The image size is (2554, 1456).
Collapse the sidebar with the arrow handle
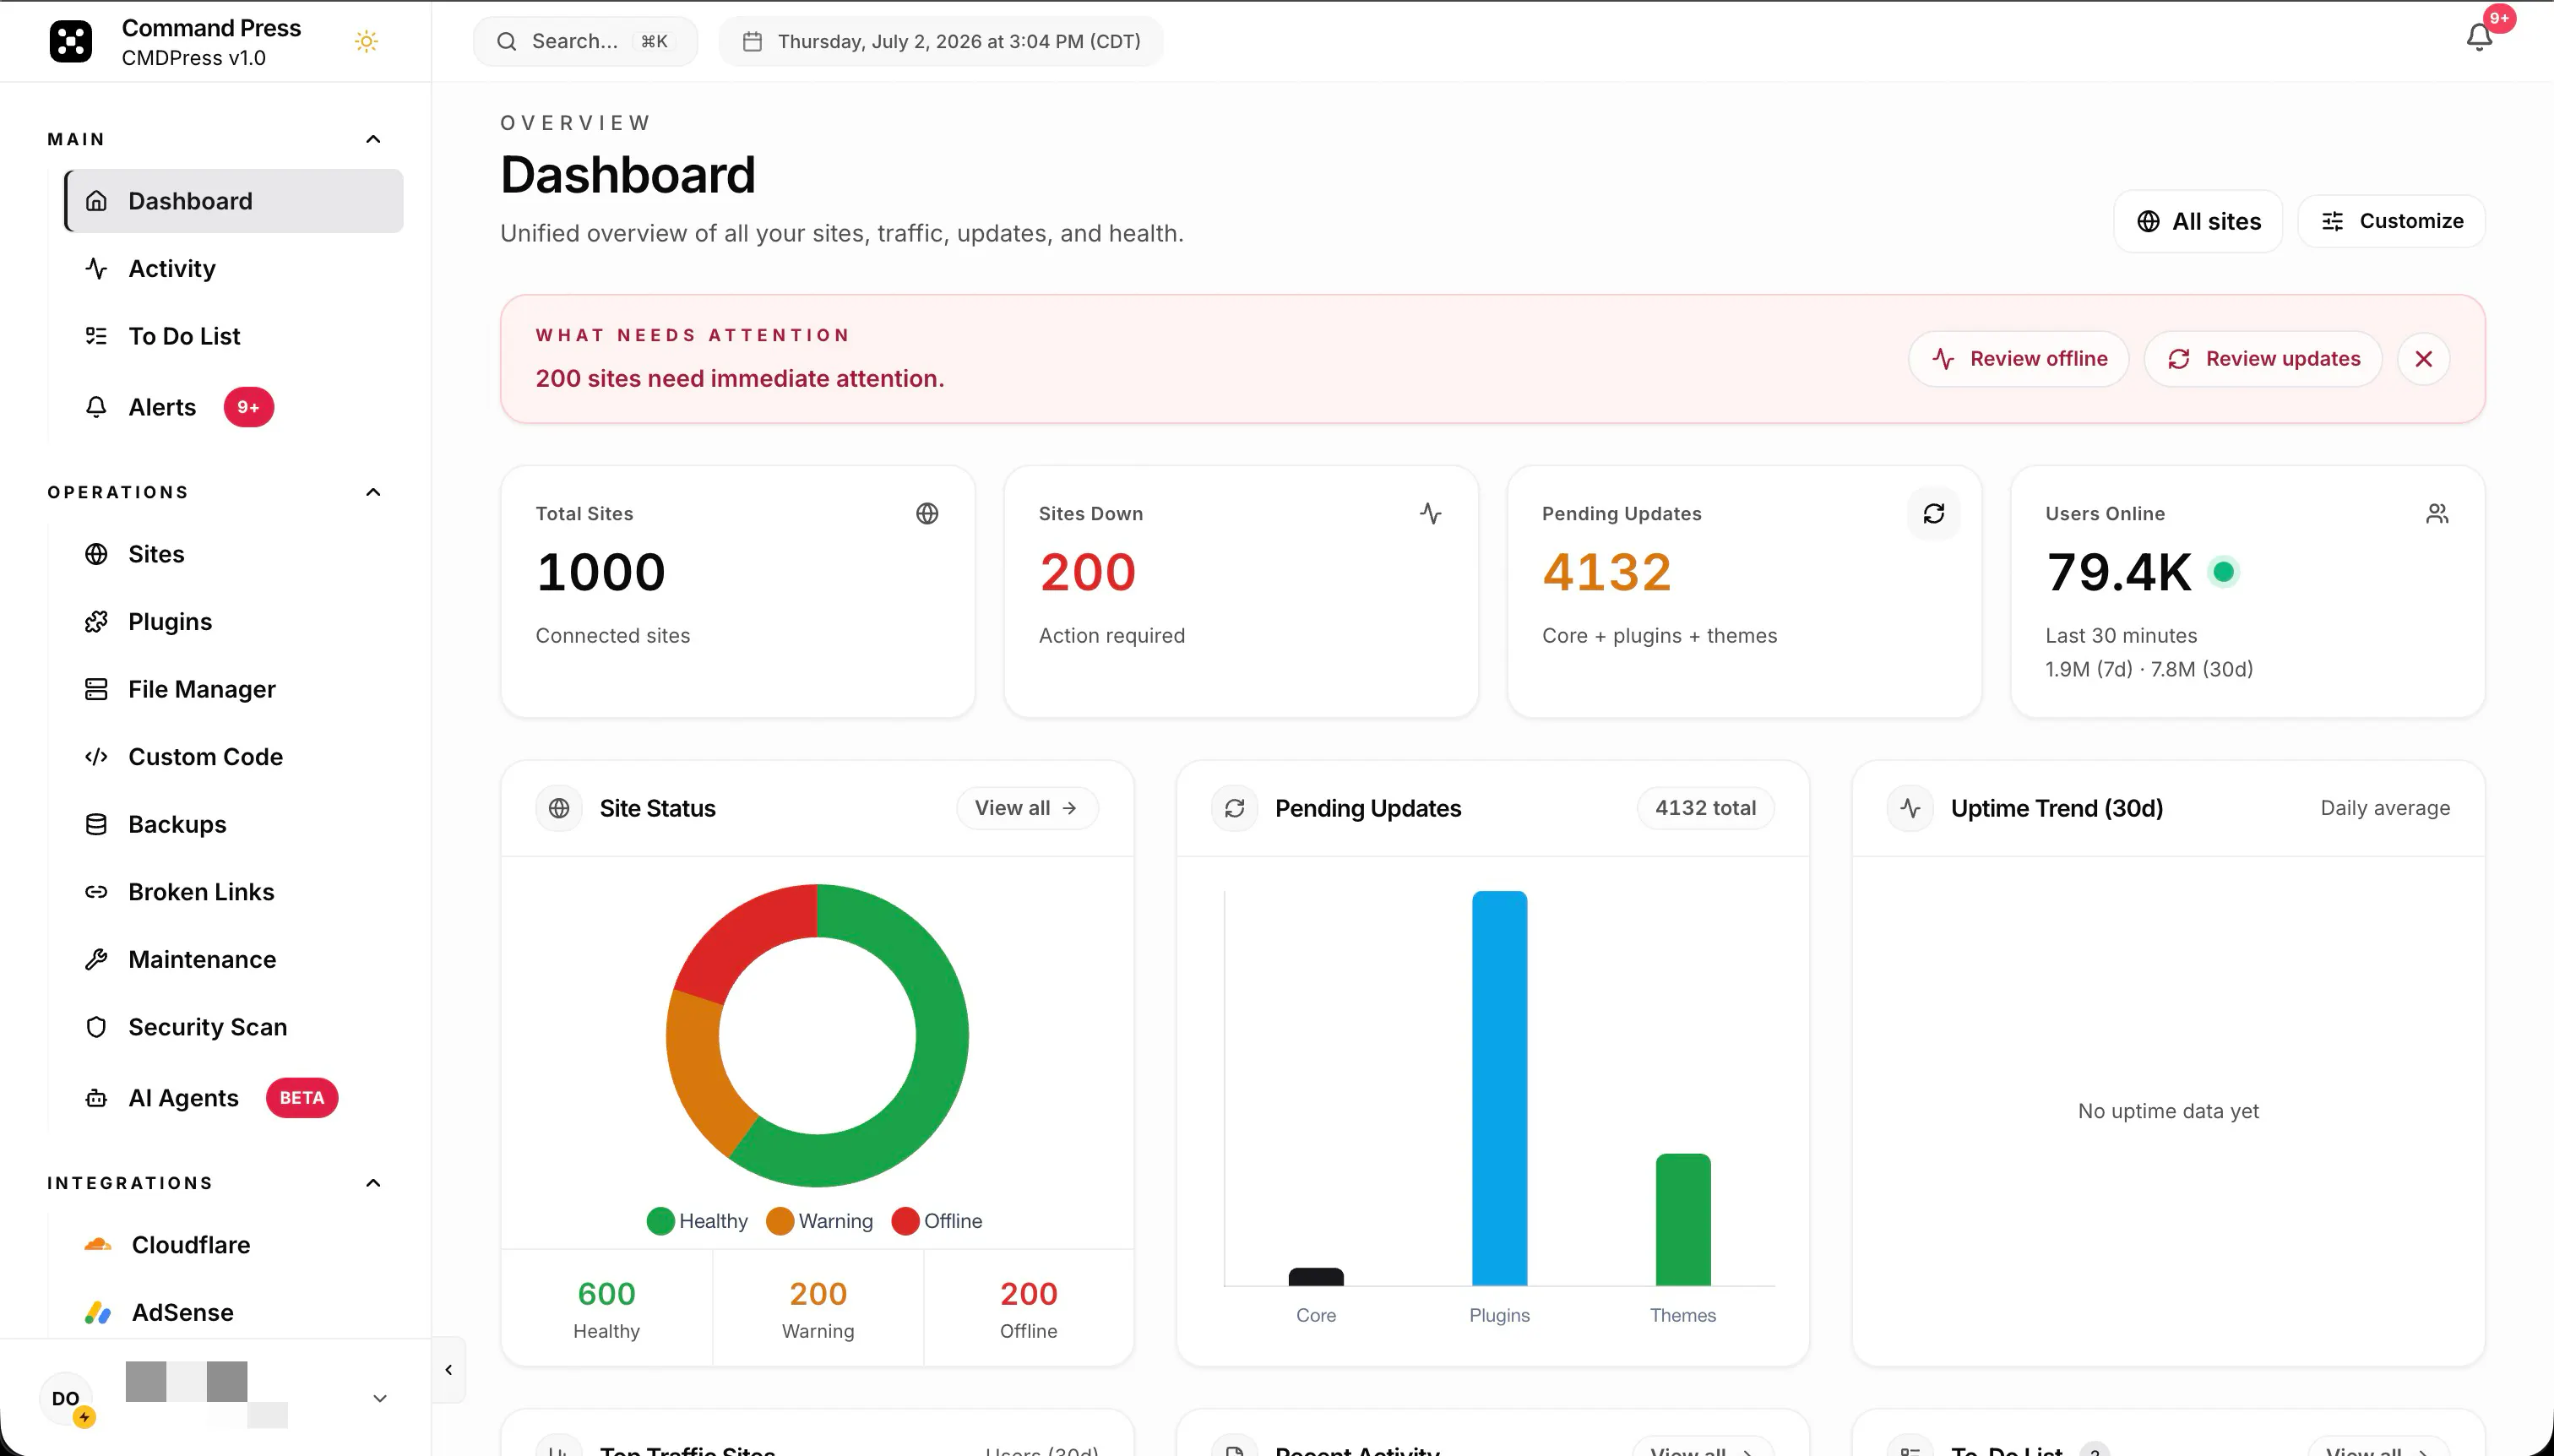coord(448,1370)
